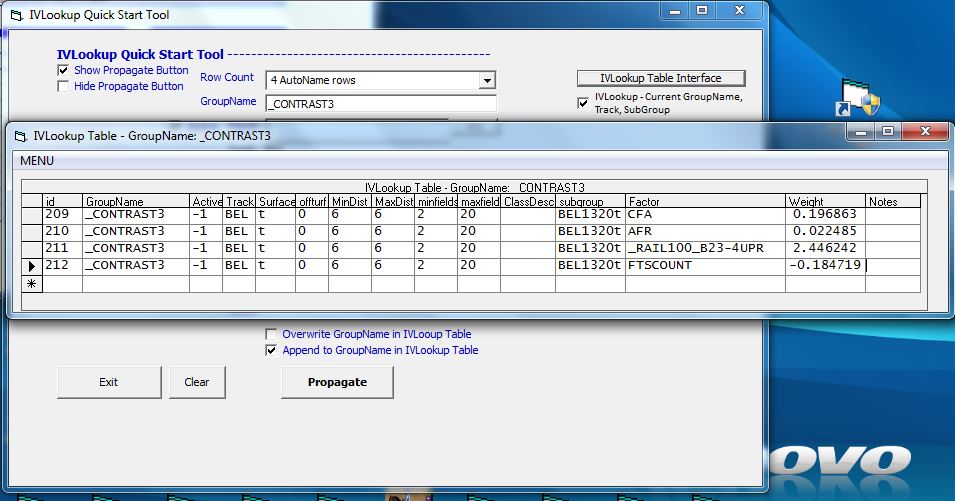Click the Notes column header
955x501 pixels.
point(892,201)
